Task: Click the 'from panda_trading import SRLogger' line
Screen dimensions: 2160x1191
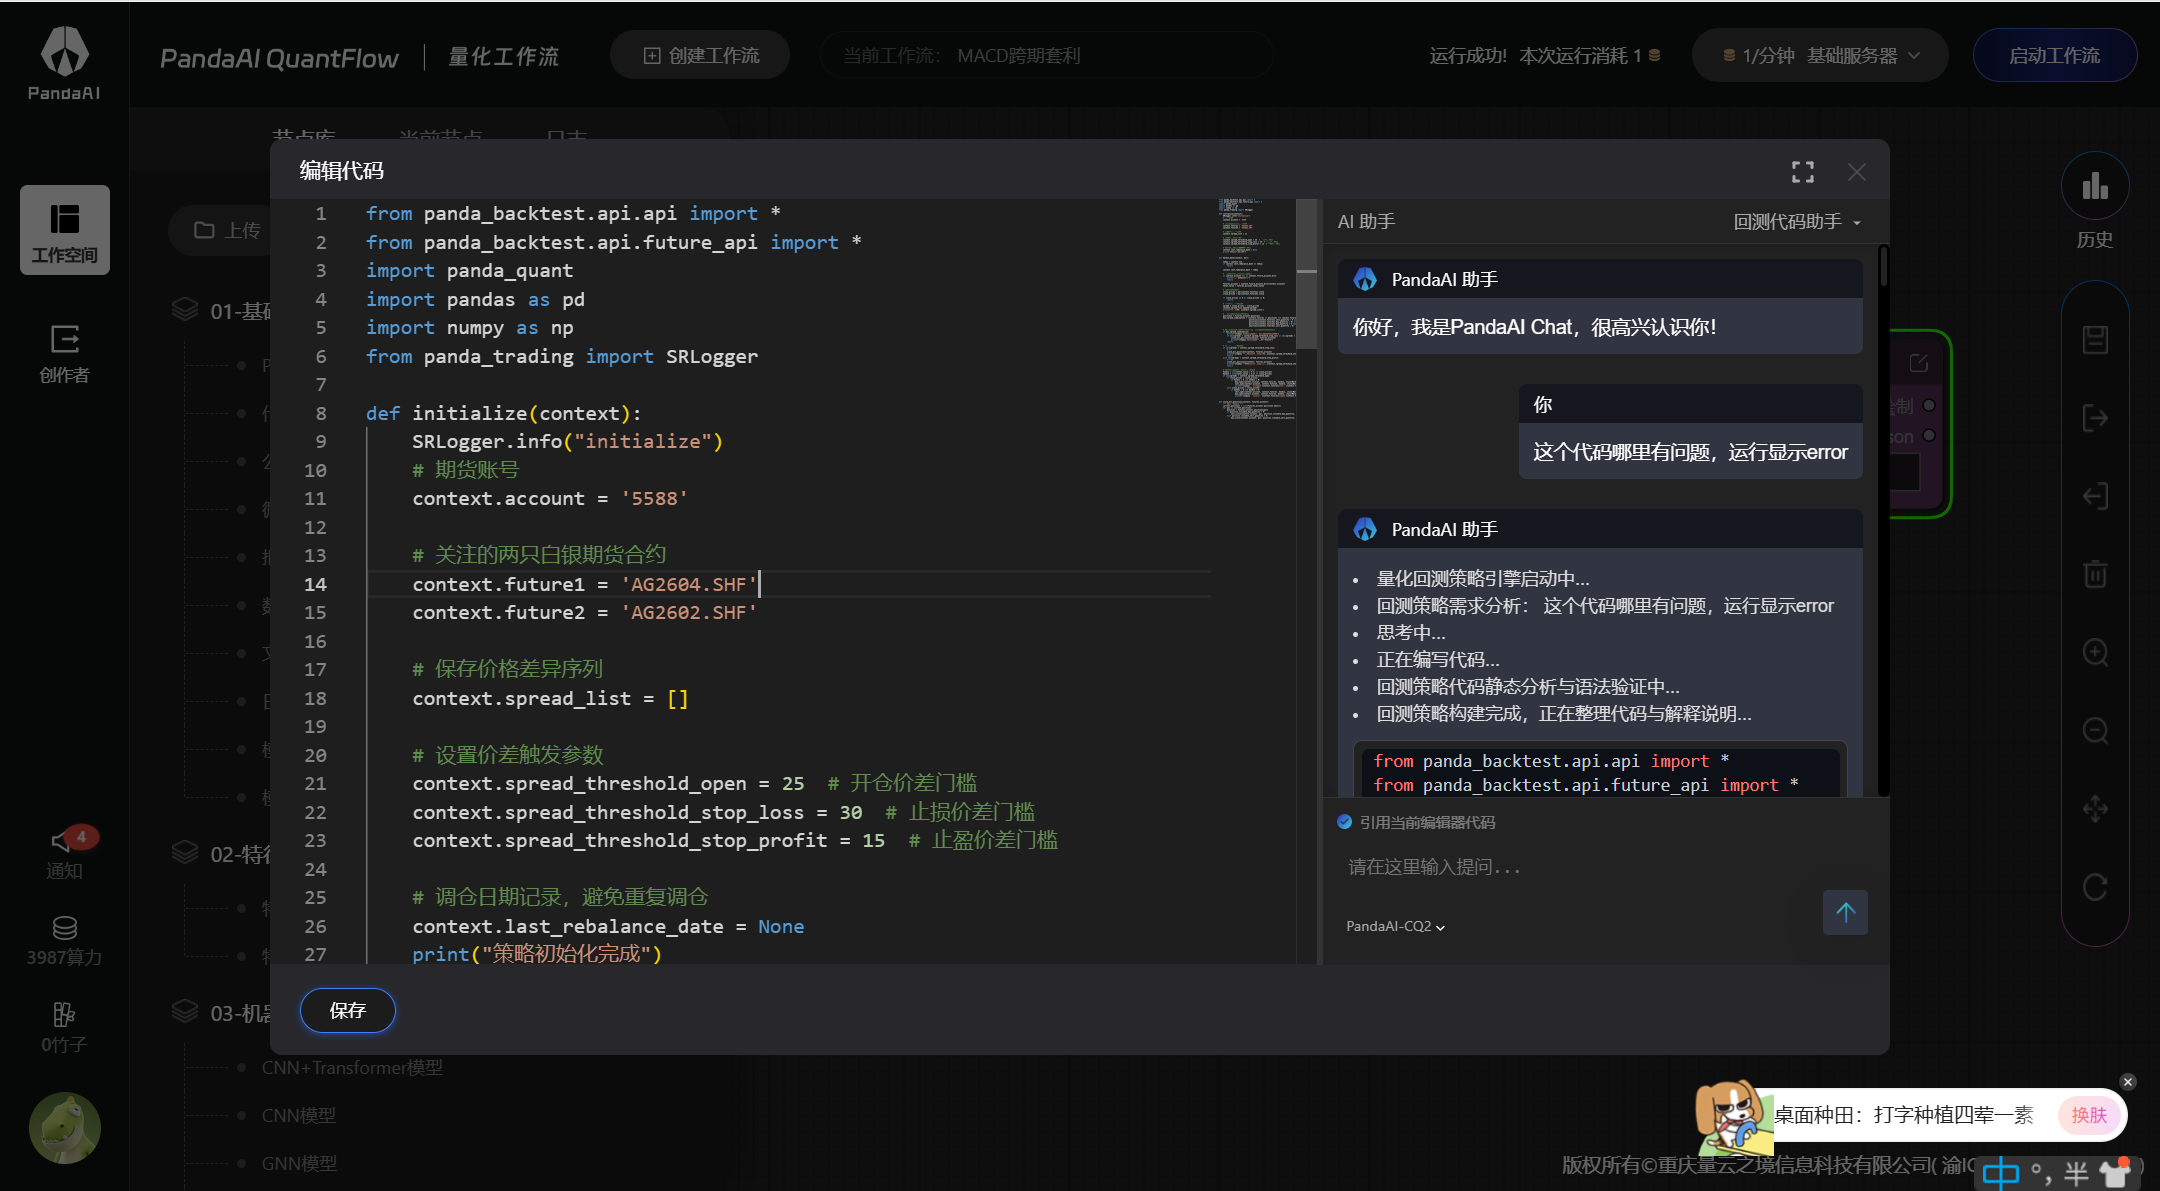Action: (562, 357)
